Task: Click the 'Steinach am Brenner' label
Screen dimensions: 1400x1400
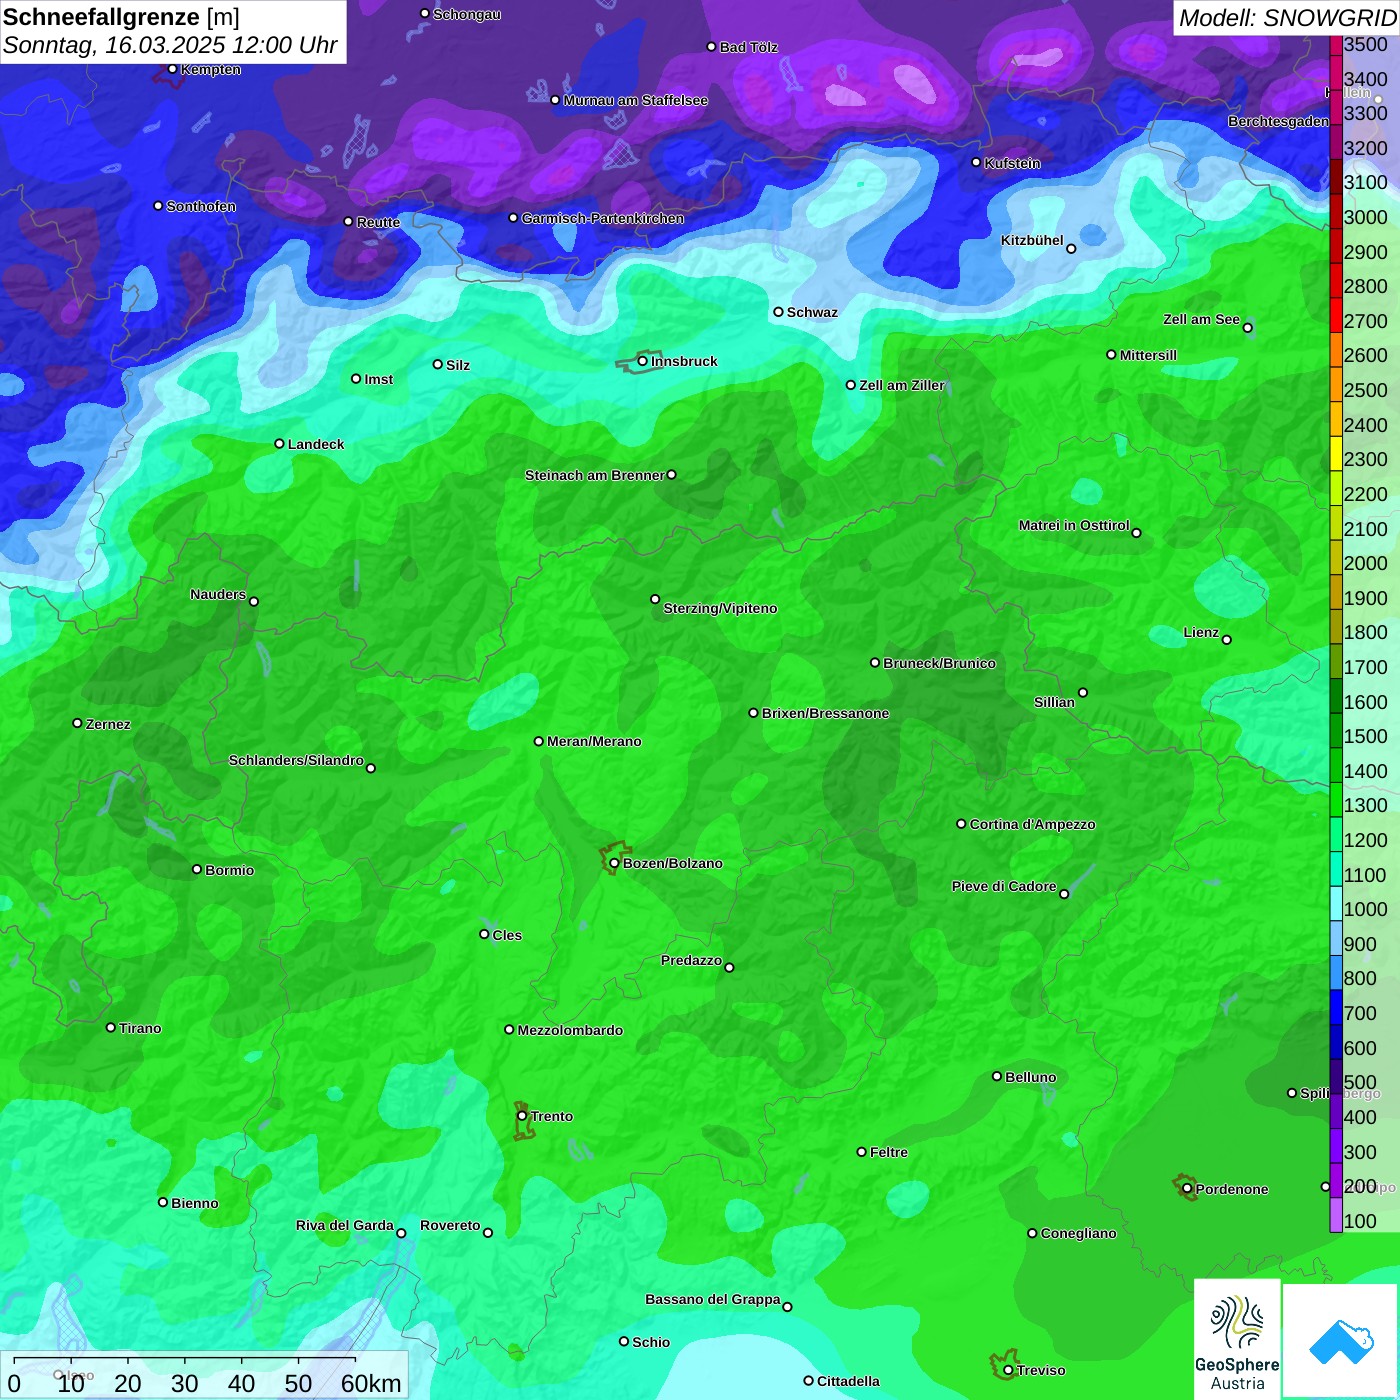Action: coord(594,475)
